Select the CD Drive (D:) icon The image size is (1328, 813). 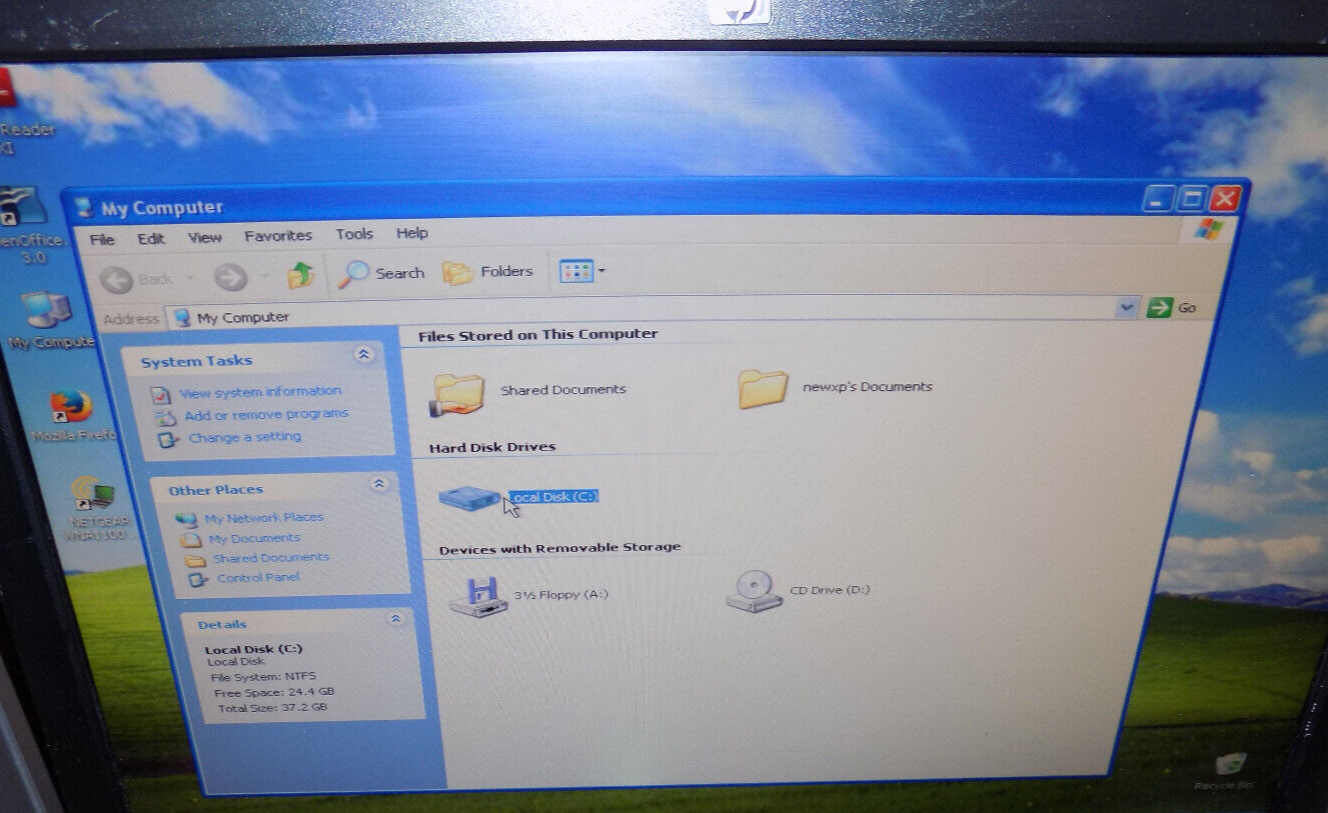pos(753,591)
